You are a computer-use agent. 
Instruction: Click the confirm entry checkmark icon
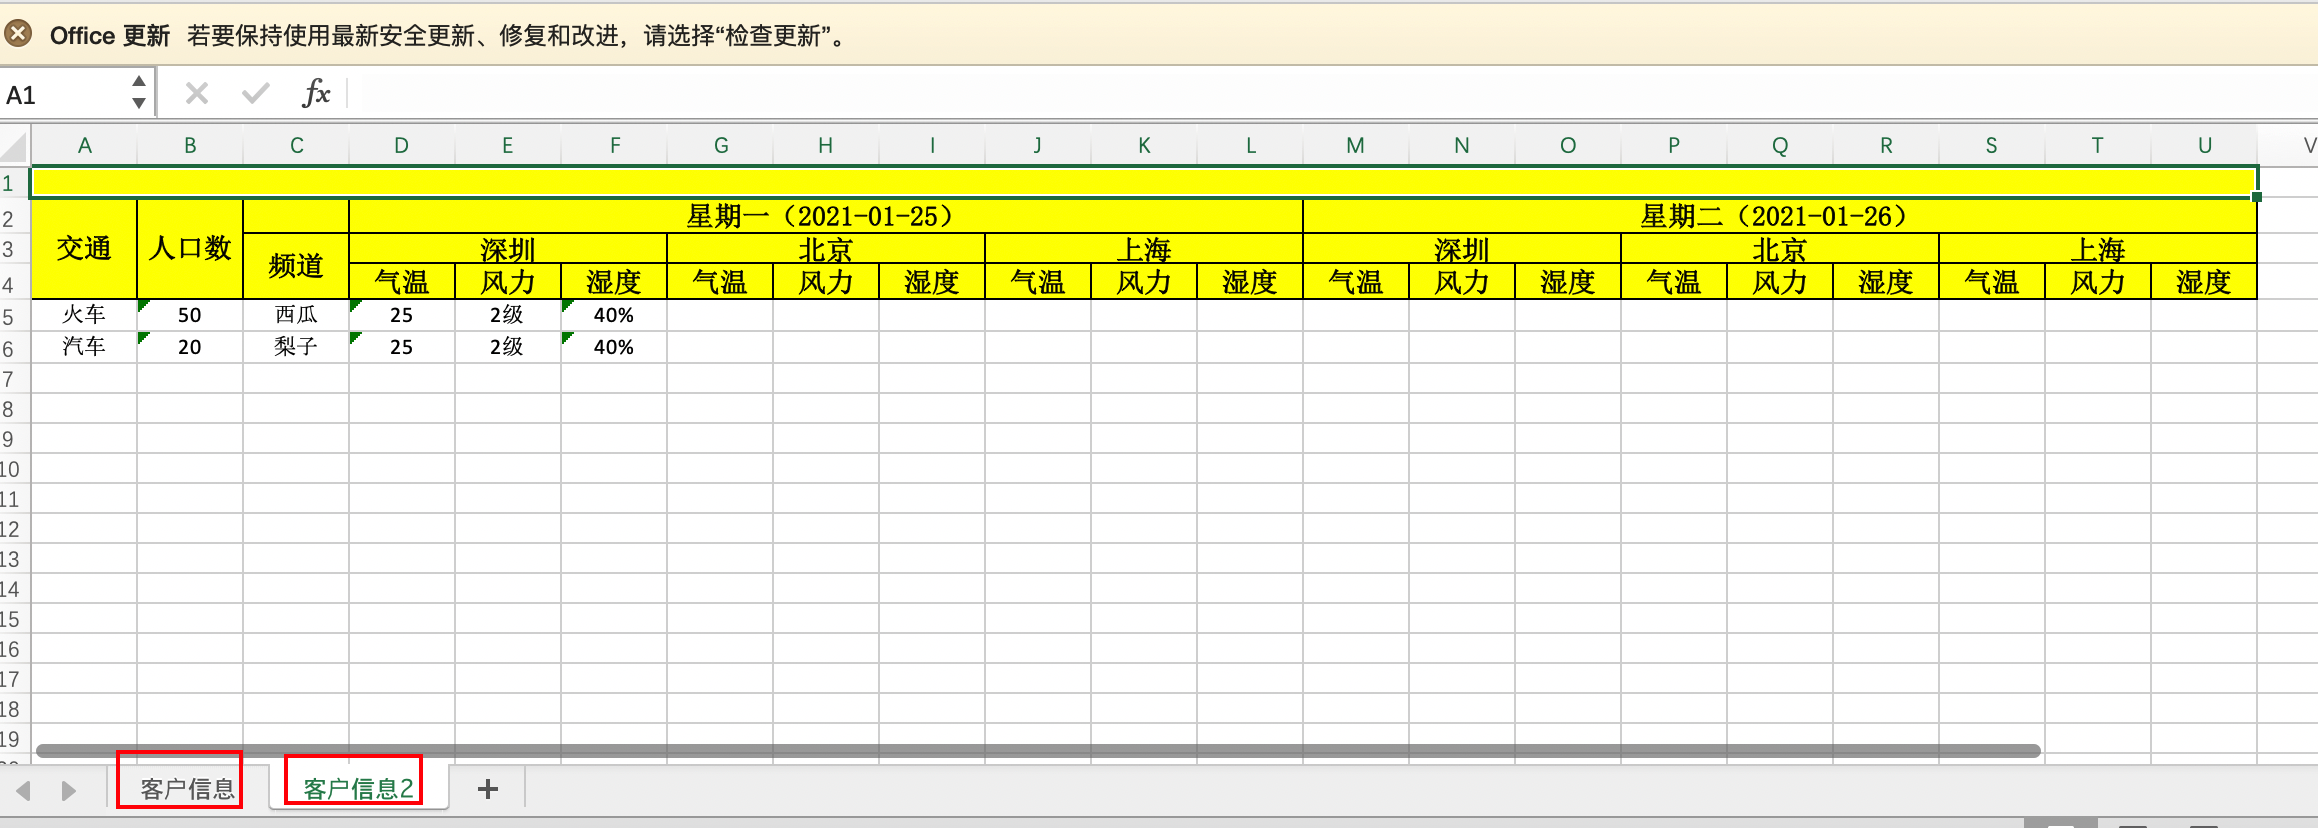click(256, 94)
